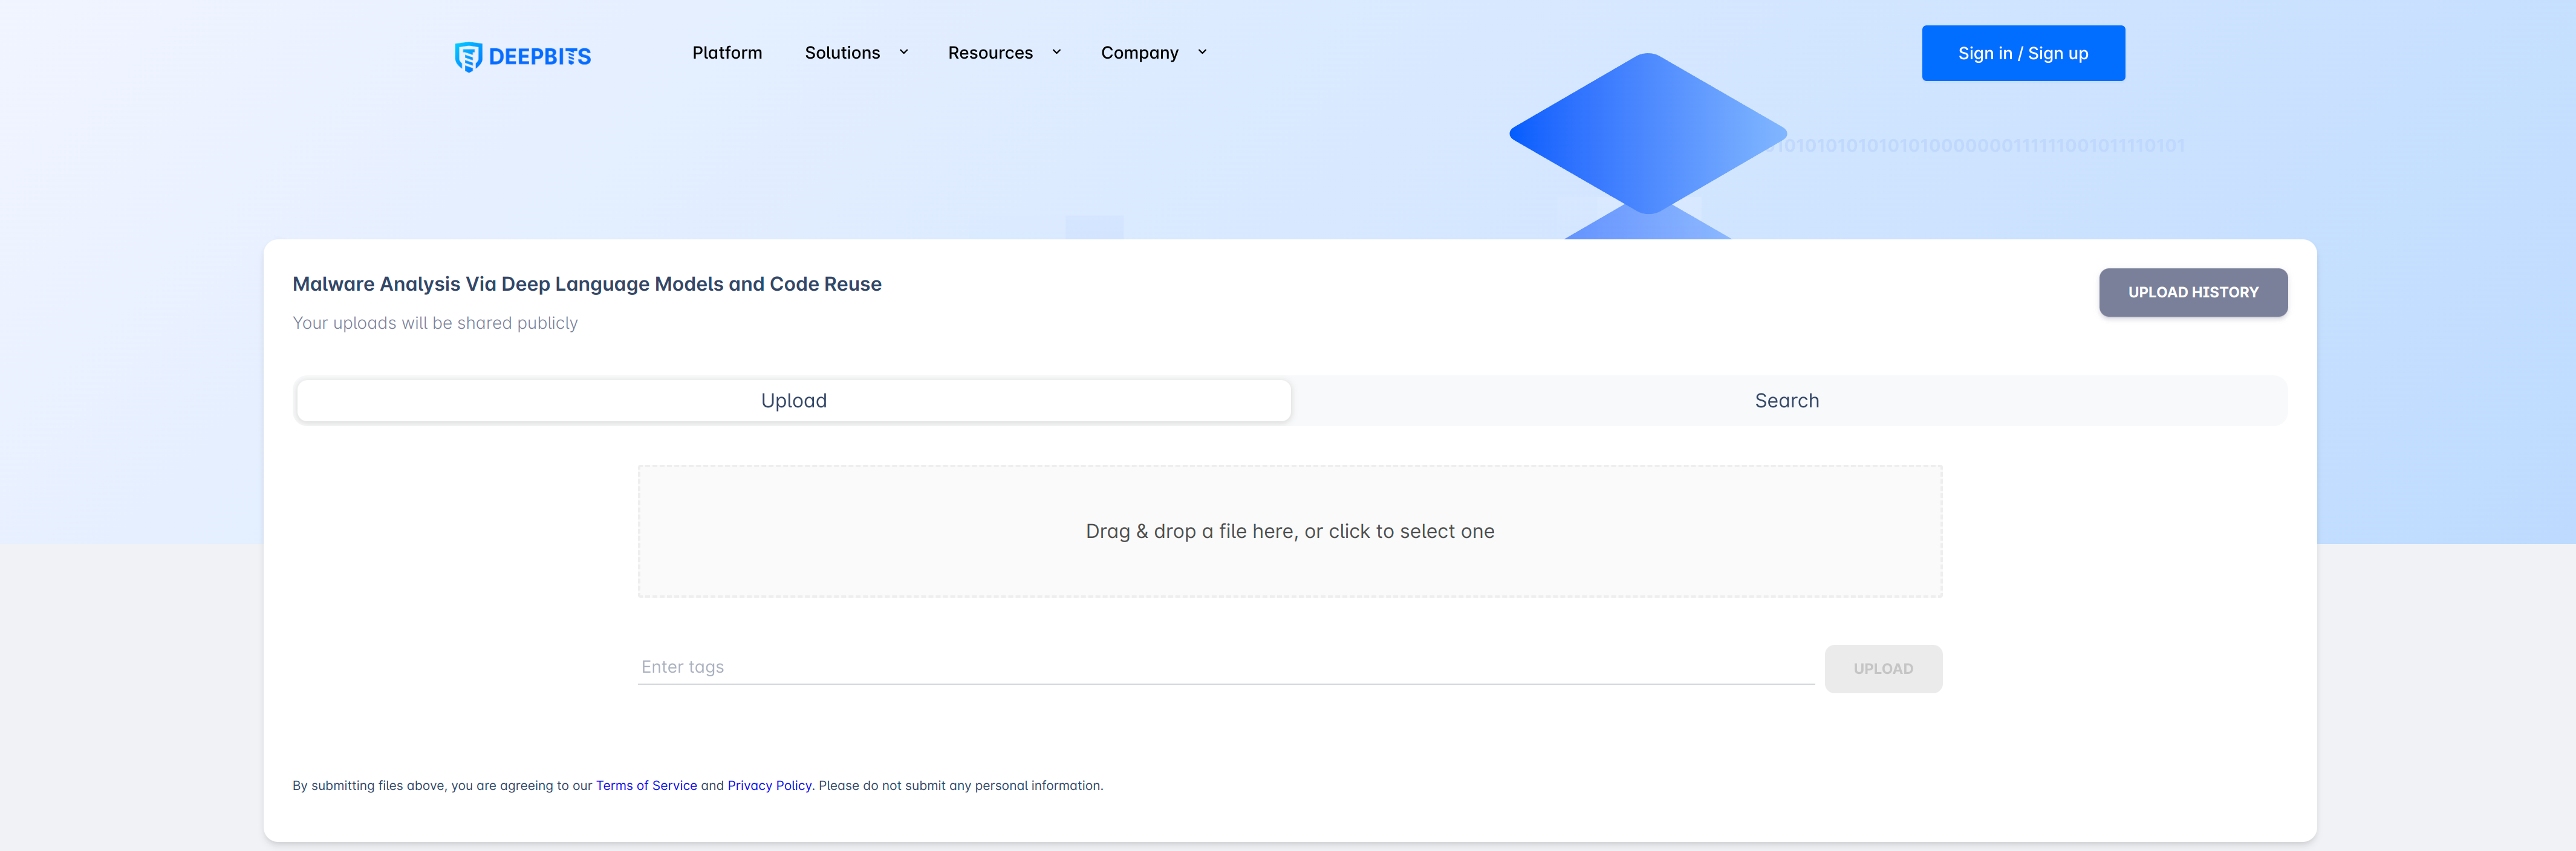Screen dimensions: 2576x851
Task: Open the Company menu
Action: coord(1139,53)
